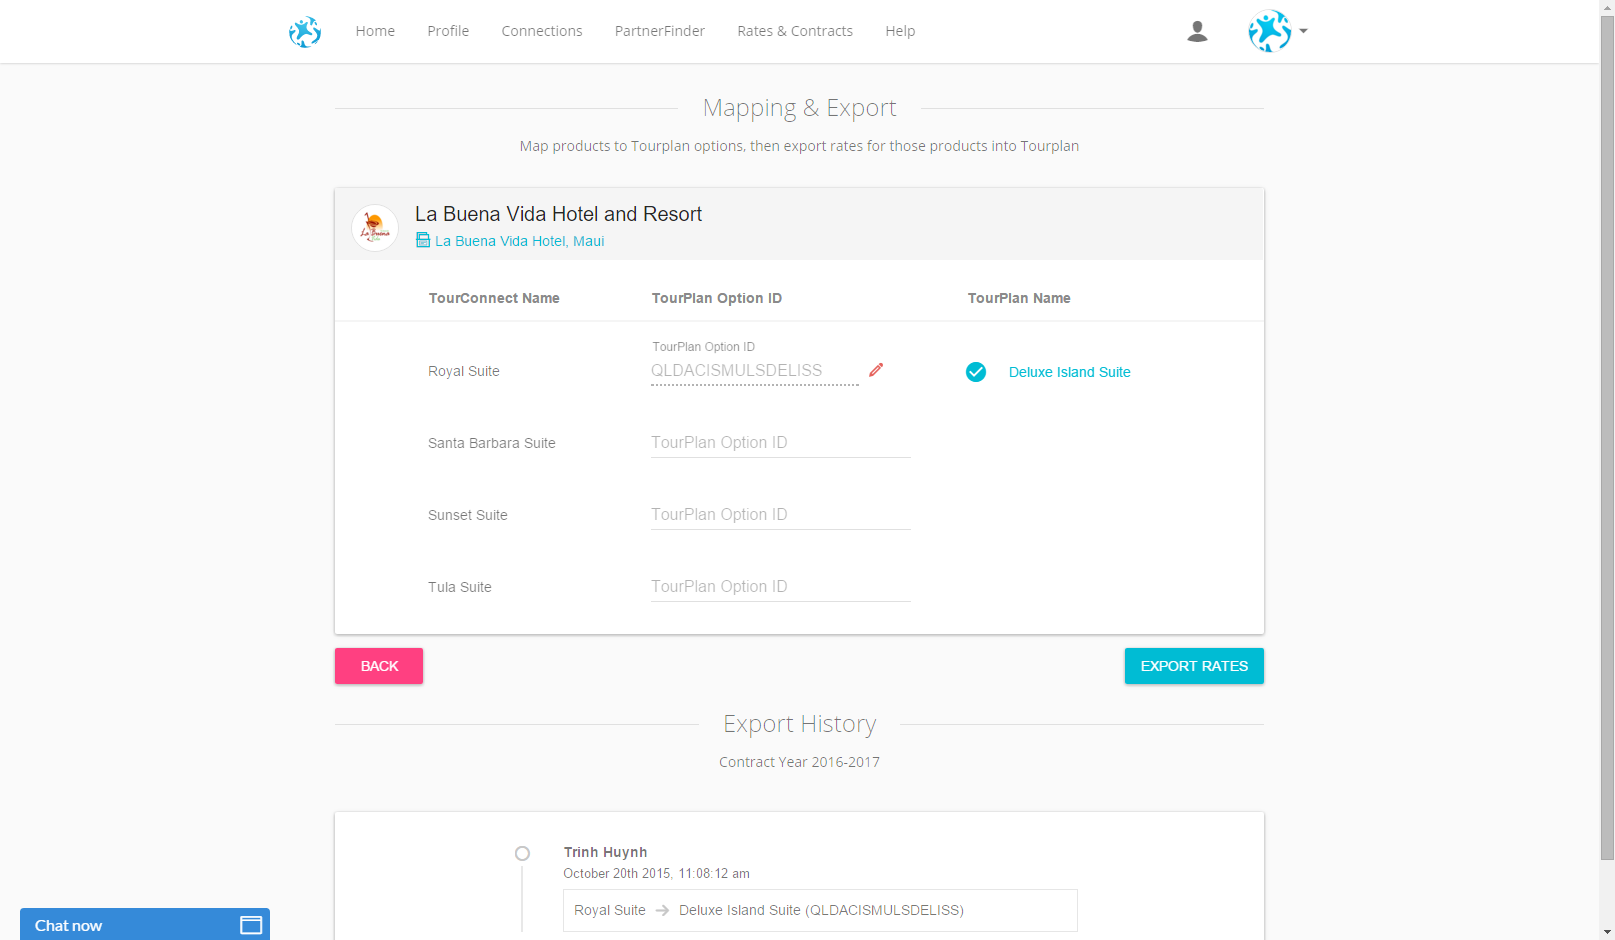The height and width of the screenshot is (940, 1615).
Task: Expand the company avatar dropdown arrow
Action: point(1303,31)
